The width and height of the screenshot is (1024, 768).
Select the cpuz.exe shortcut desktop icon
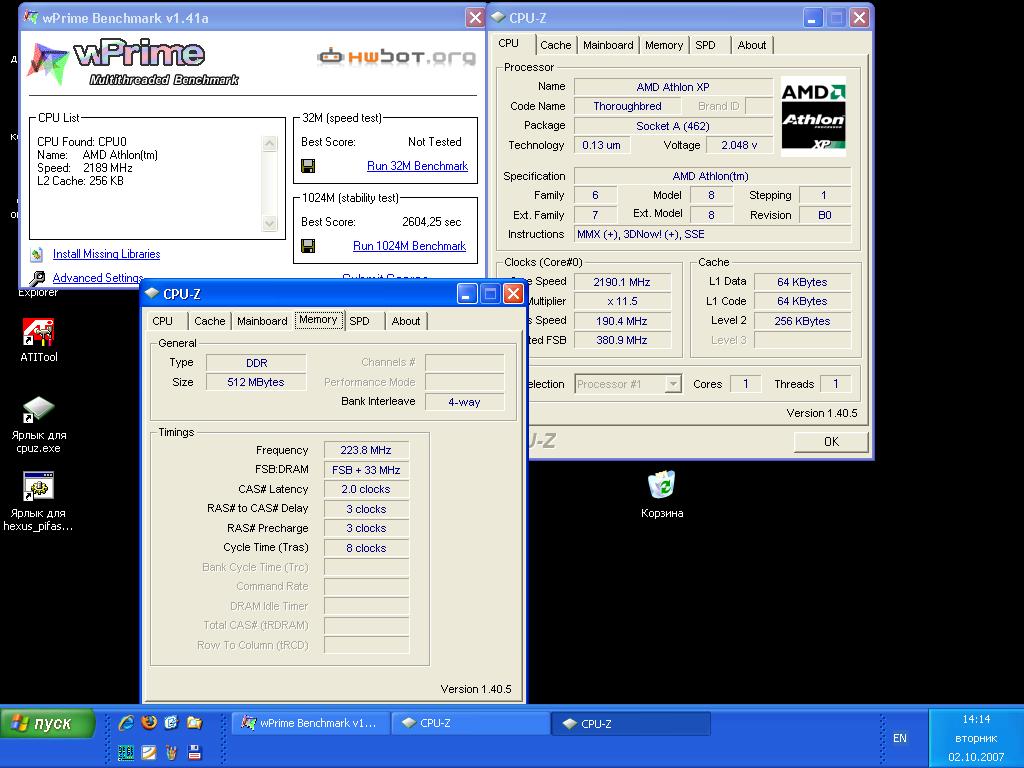[39, 425]
